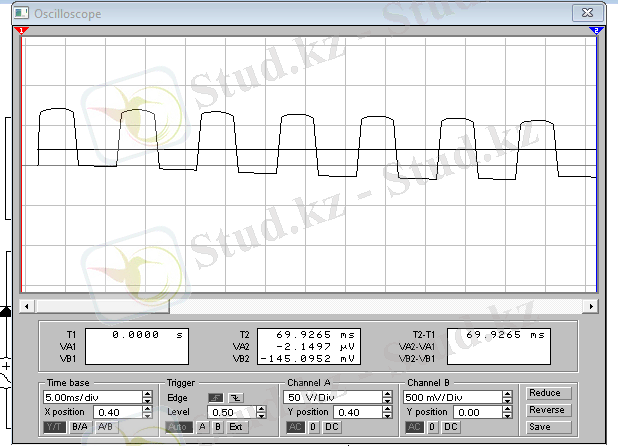
Task: Decrease the time base scale with down arrow
Action: coord(147,400)
